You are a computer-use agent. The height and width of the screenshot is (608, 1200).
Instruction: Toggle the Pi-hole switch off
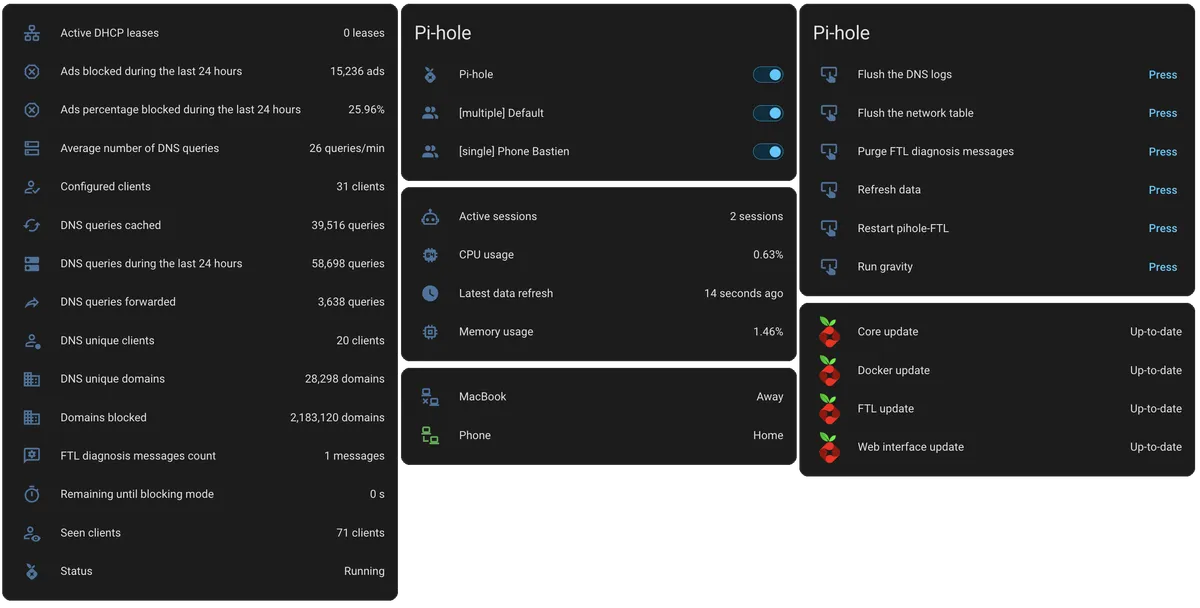[x=768, y=75]
